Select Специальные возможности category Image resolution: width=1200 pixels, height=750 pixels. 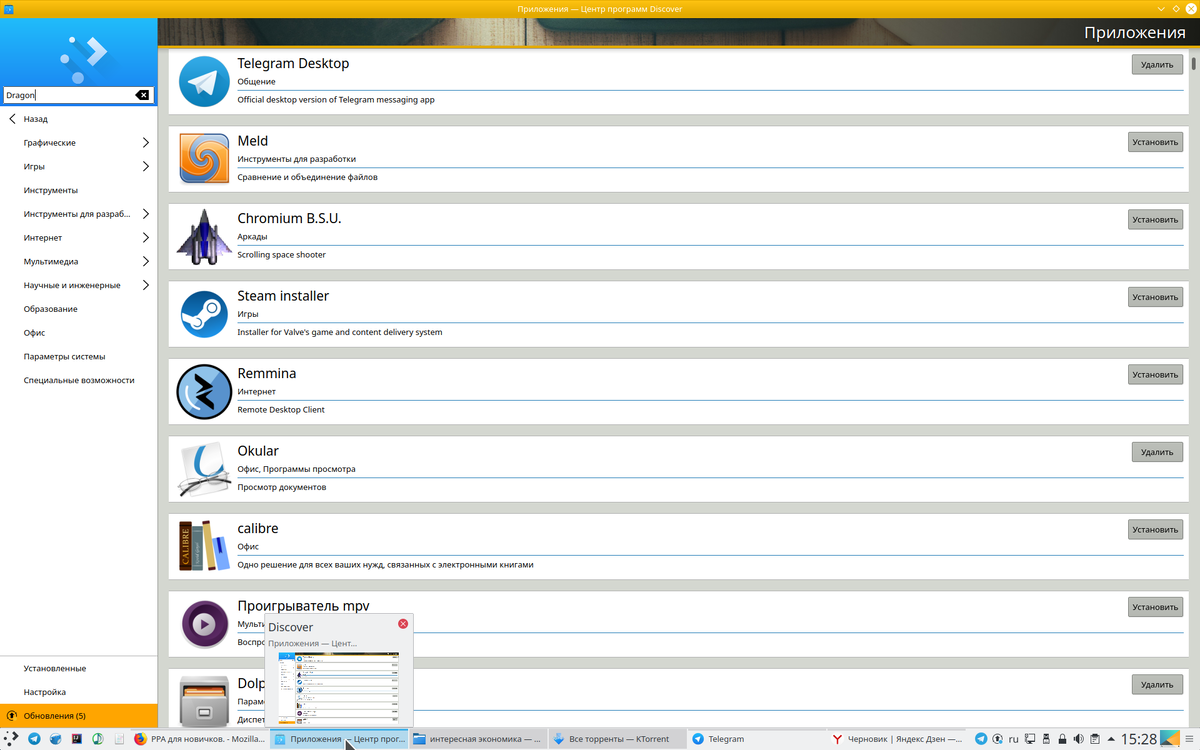(78, 380)
